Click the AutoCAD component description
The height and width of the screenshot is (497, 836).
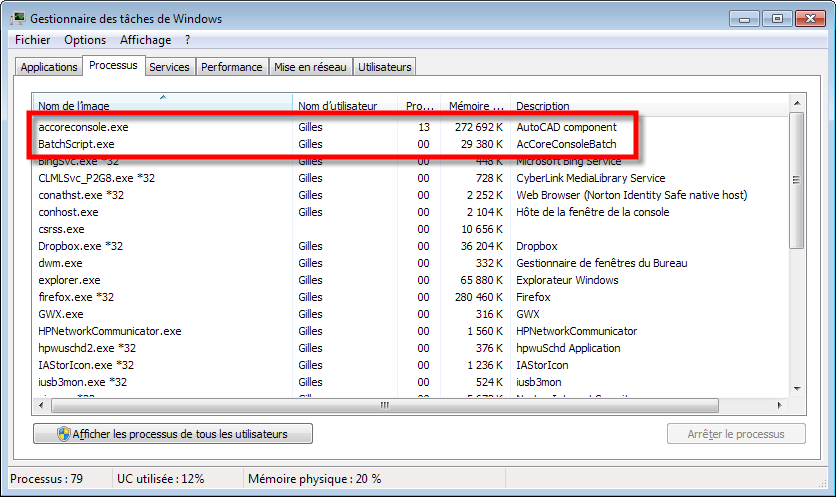pos(566,127)
